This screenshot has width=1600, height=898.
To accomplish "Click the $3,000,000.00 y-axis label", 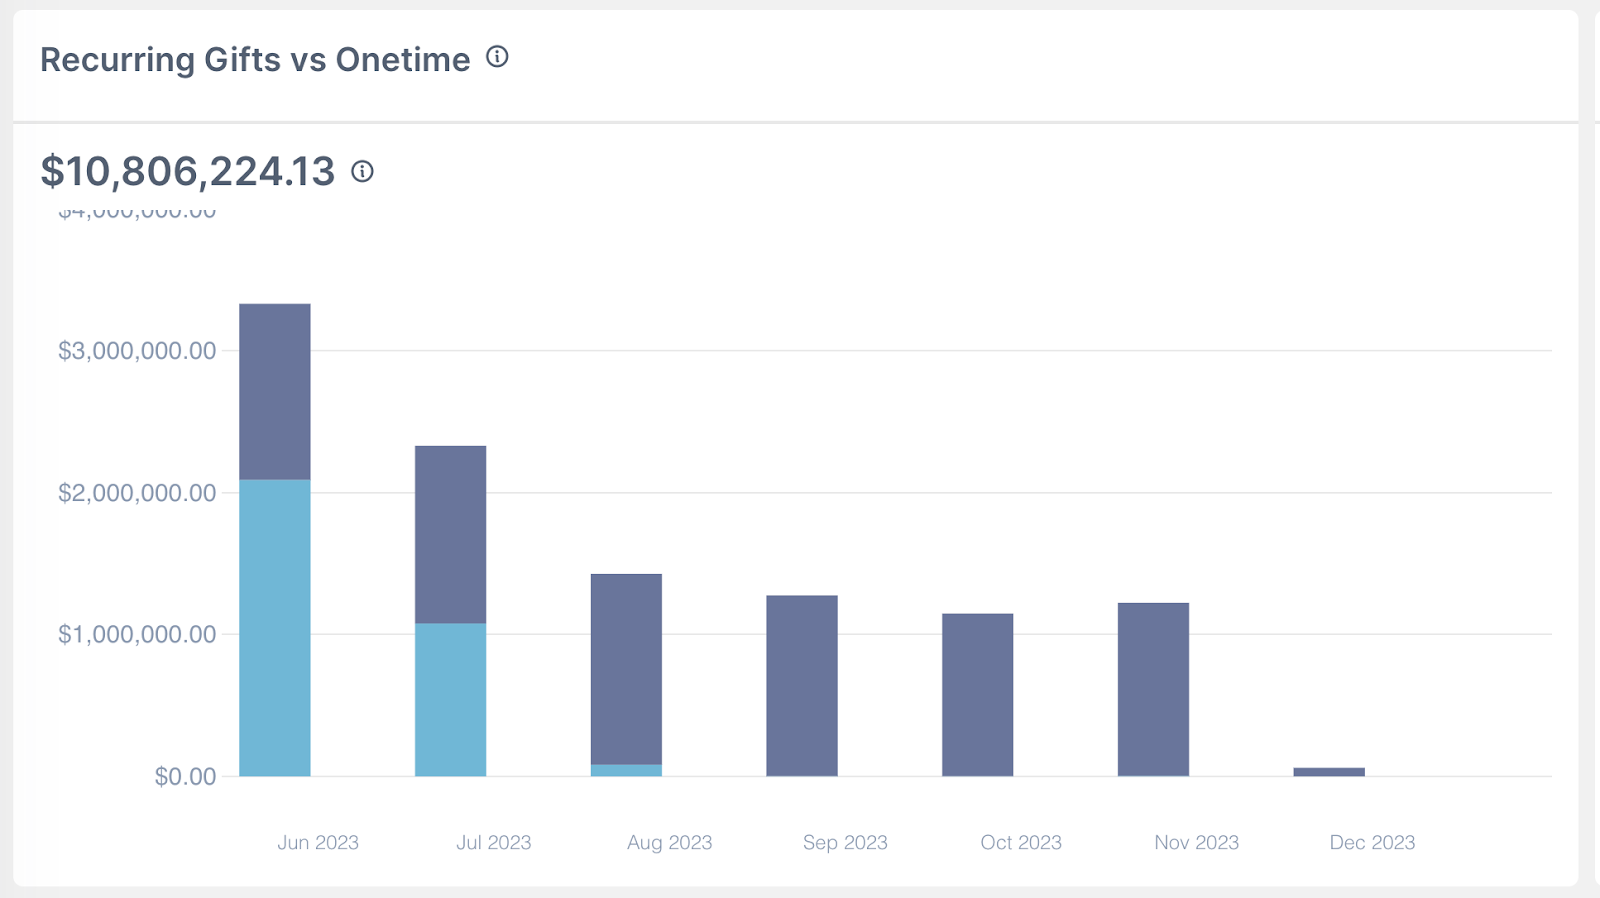I will [137, 351].
